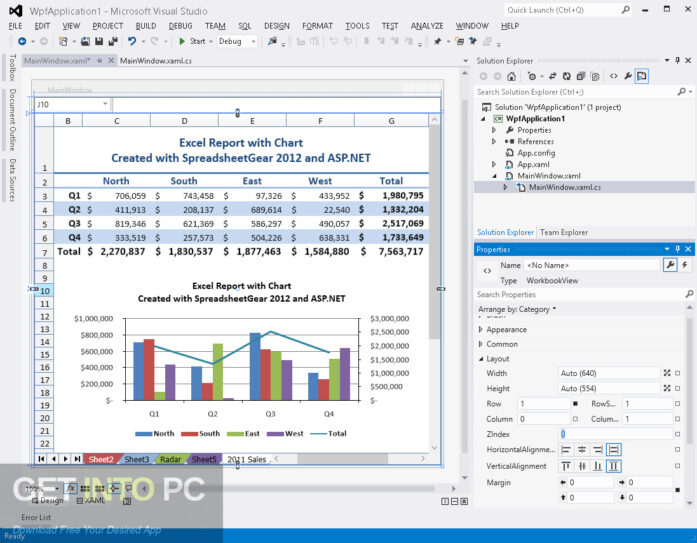Open the BUILD menu

point(146,26)
